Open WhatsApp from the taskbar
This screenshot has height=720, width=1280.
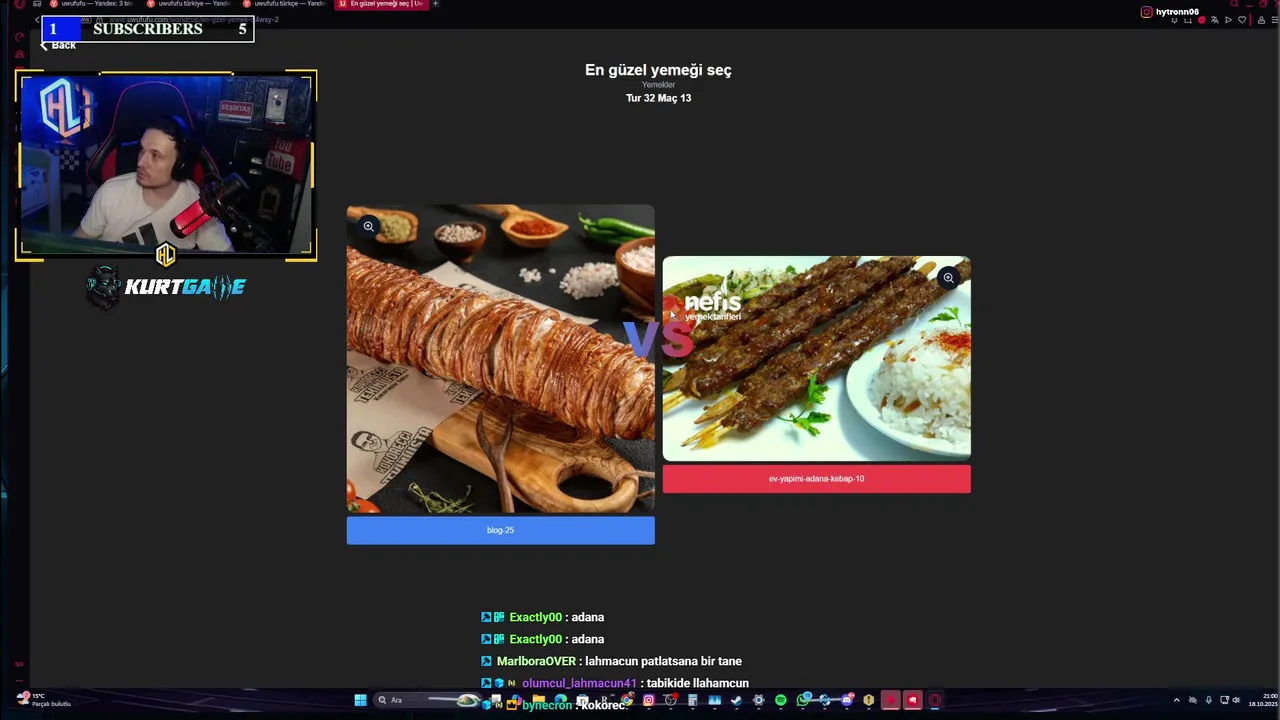click(803, 700)
